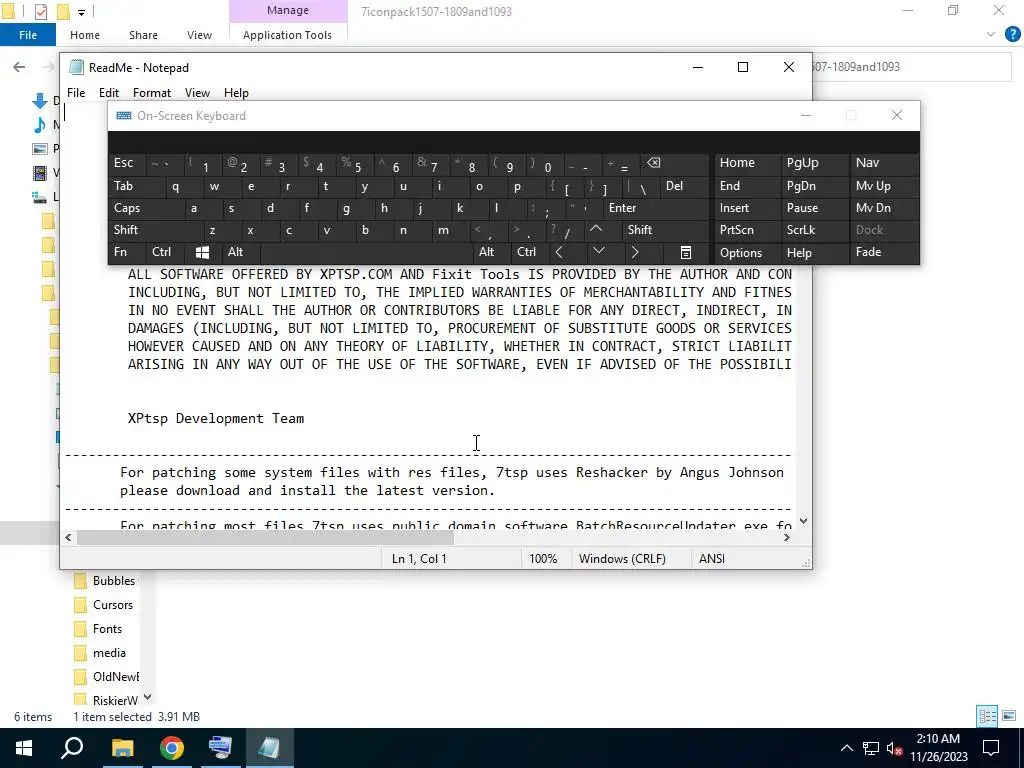Image resolution: width=1024 pixels, height=768 pixels.
Task: Show hidden tray icons chevron
Action: tap(846, 748)
